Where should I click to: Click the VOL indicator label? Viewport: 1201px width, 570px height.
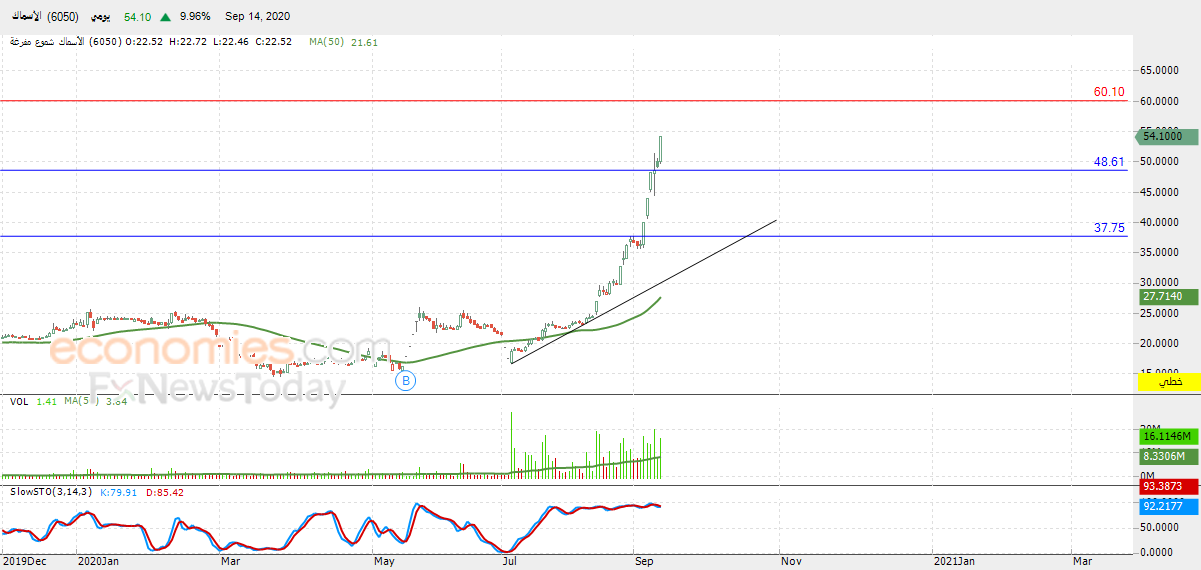[18, 401]
